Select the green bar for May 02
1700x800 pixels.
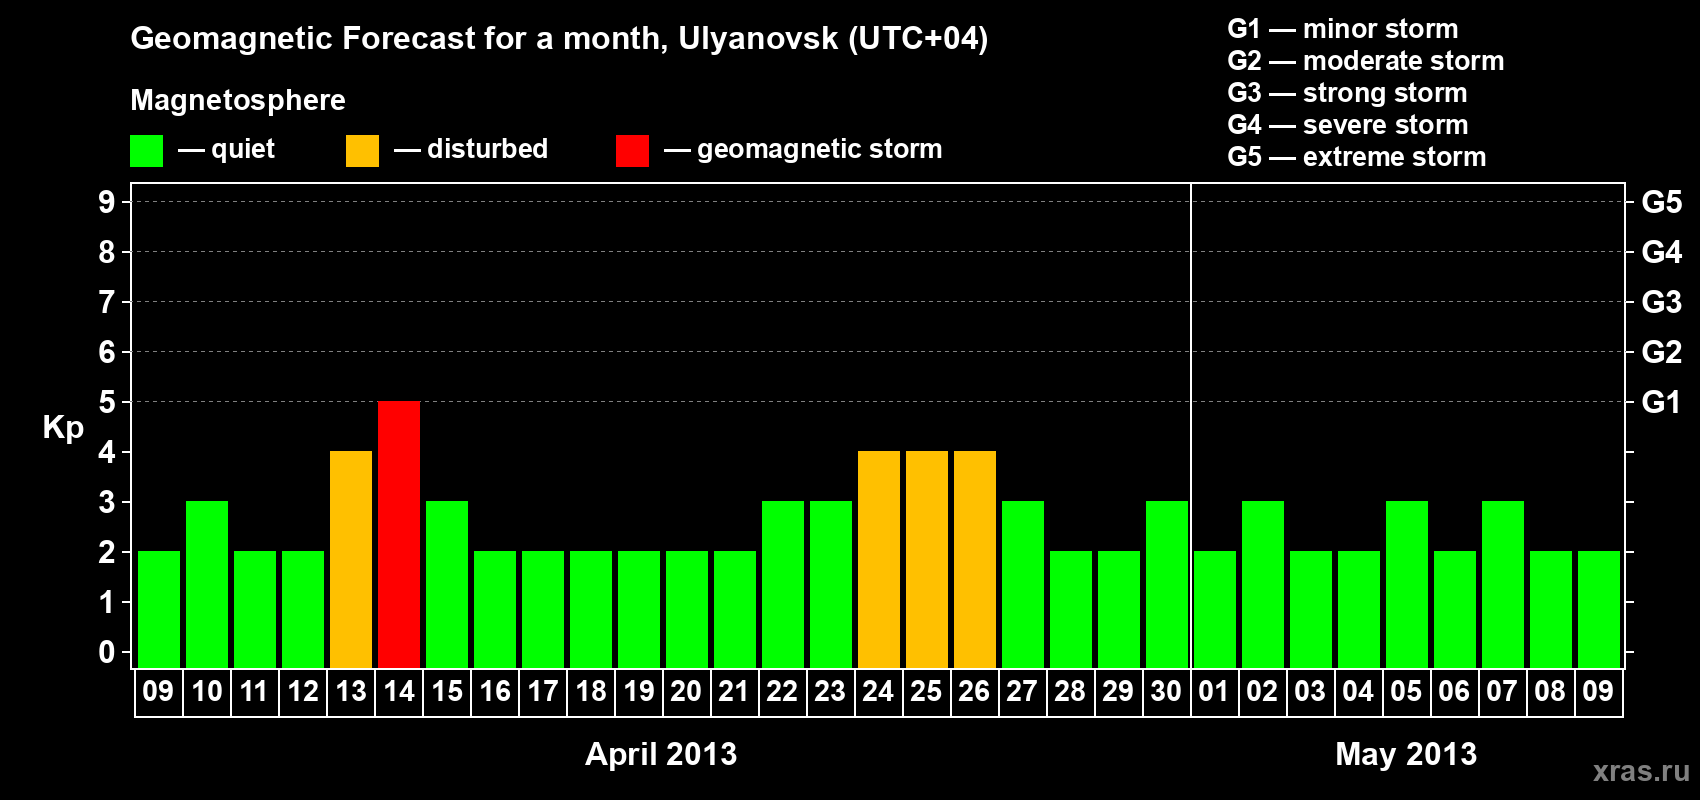pos(1263,584)
